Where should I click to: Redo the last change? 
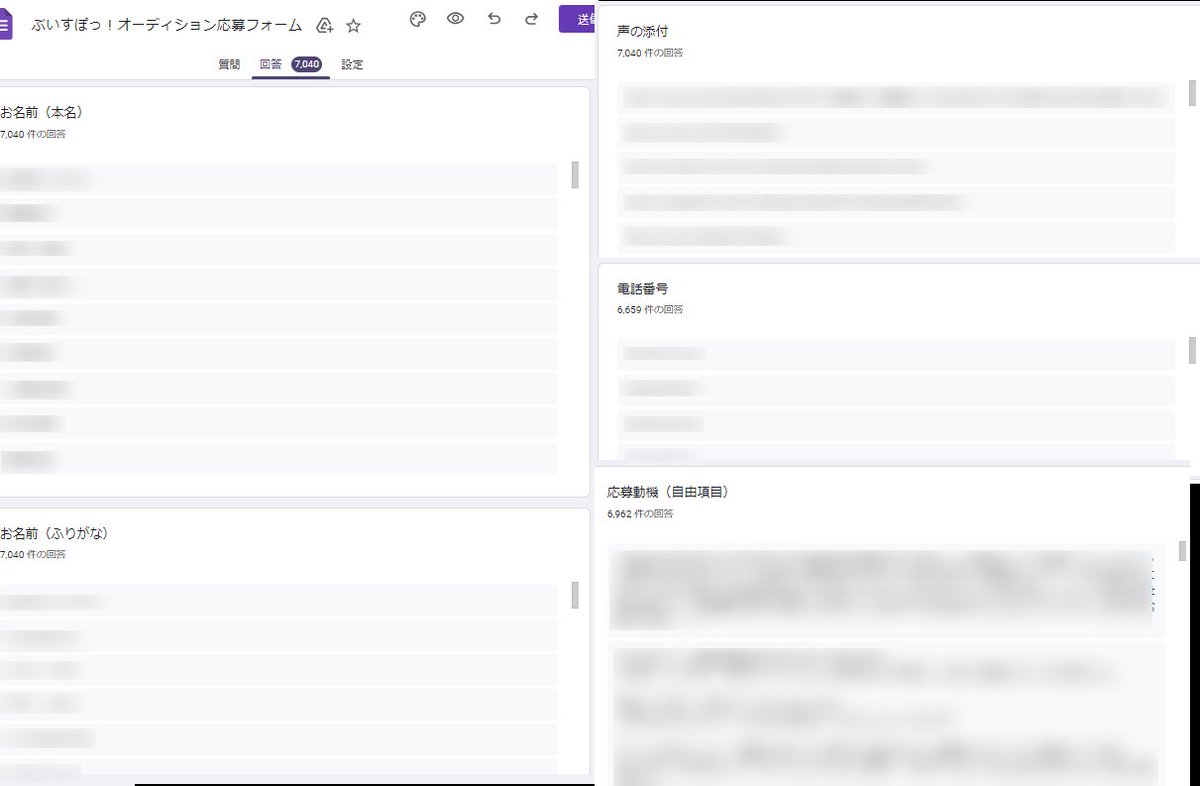(531, 18)
